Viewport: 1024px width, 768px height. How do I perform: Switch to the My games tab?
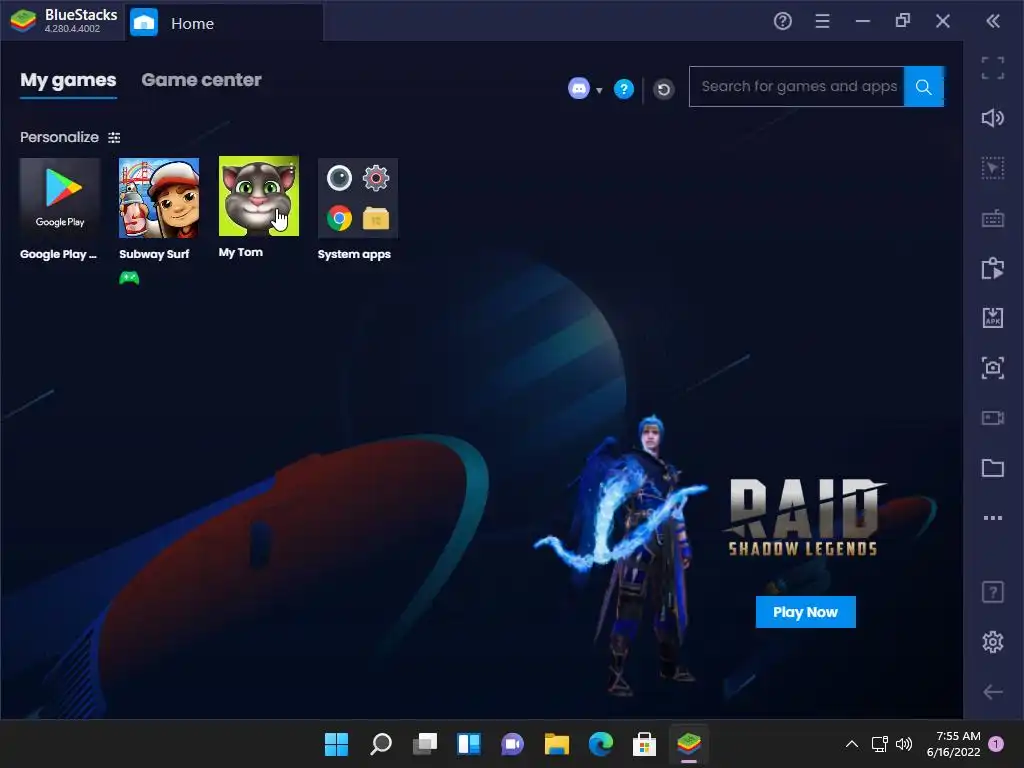[68, 80]
